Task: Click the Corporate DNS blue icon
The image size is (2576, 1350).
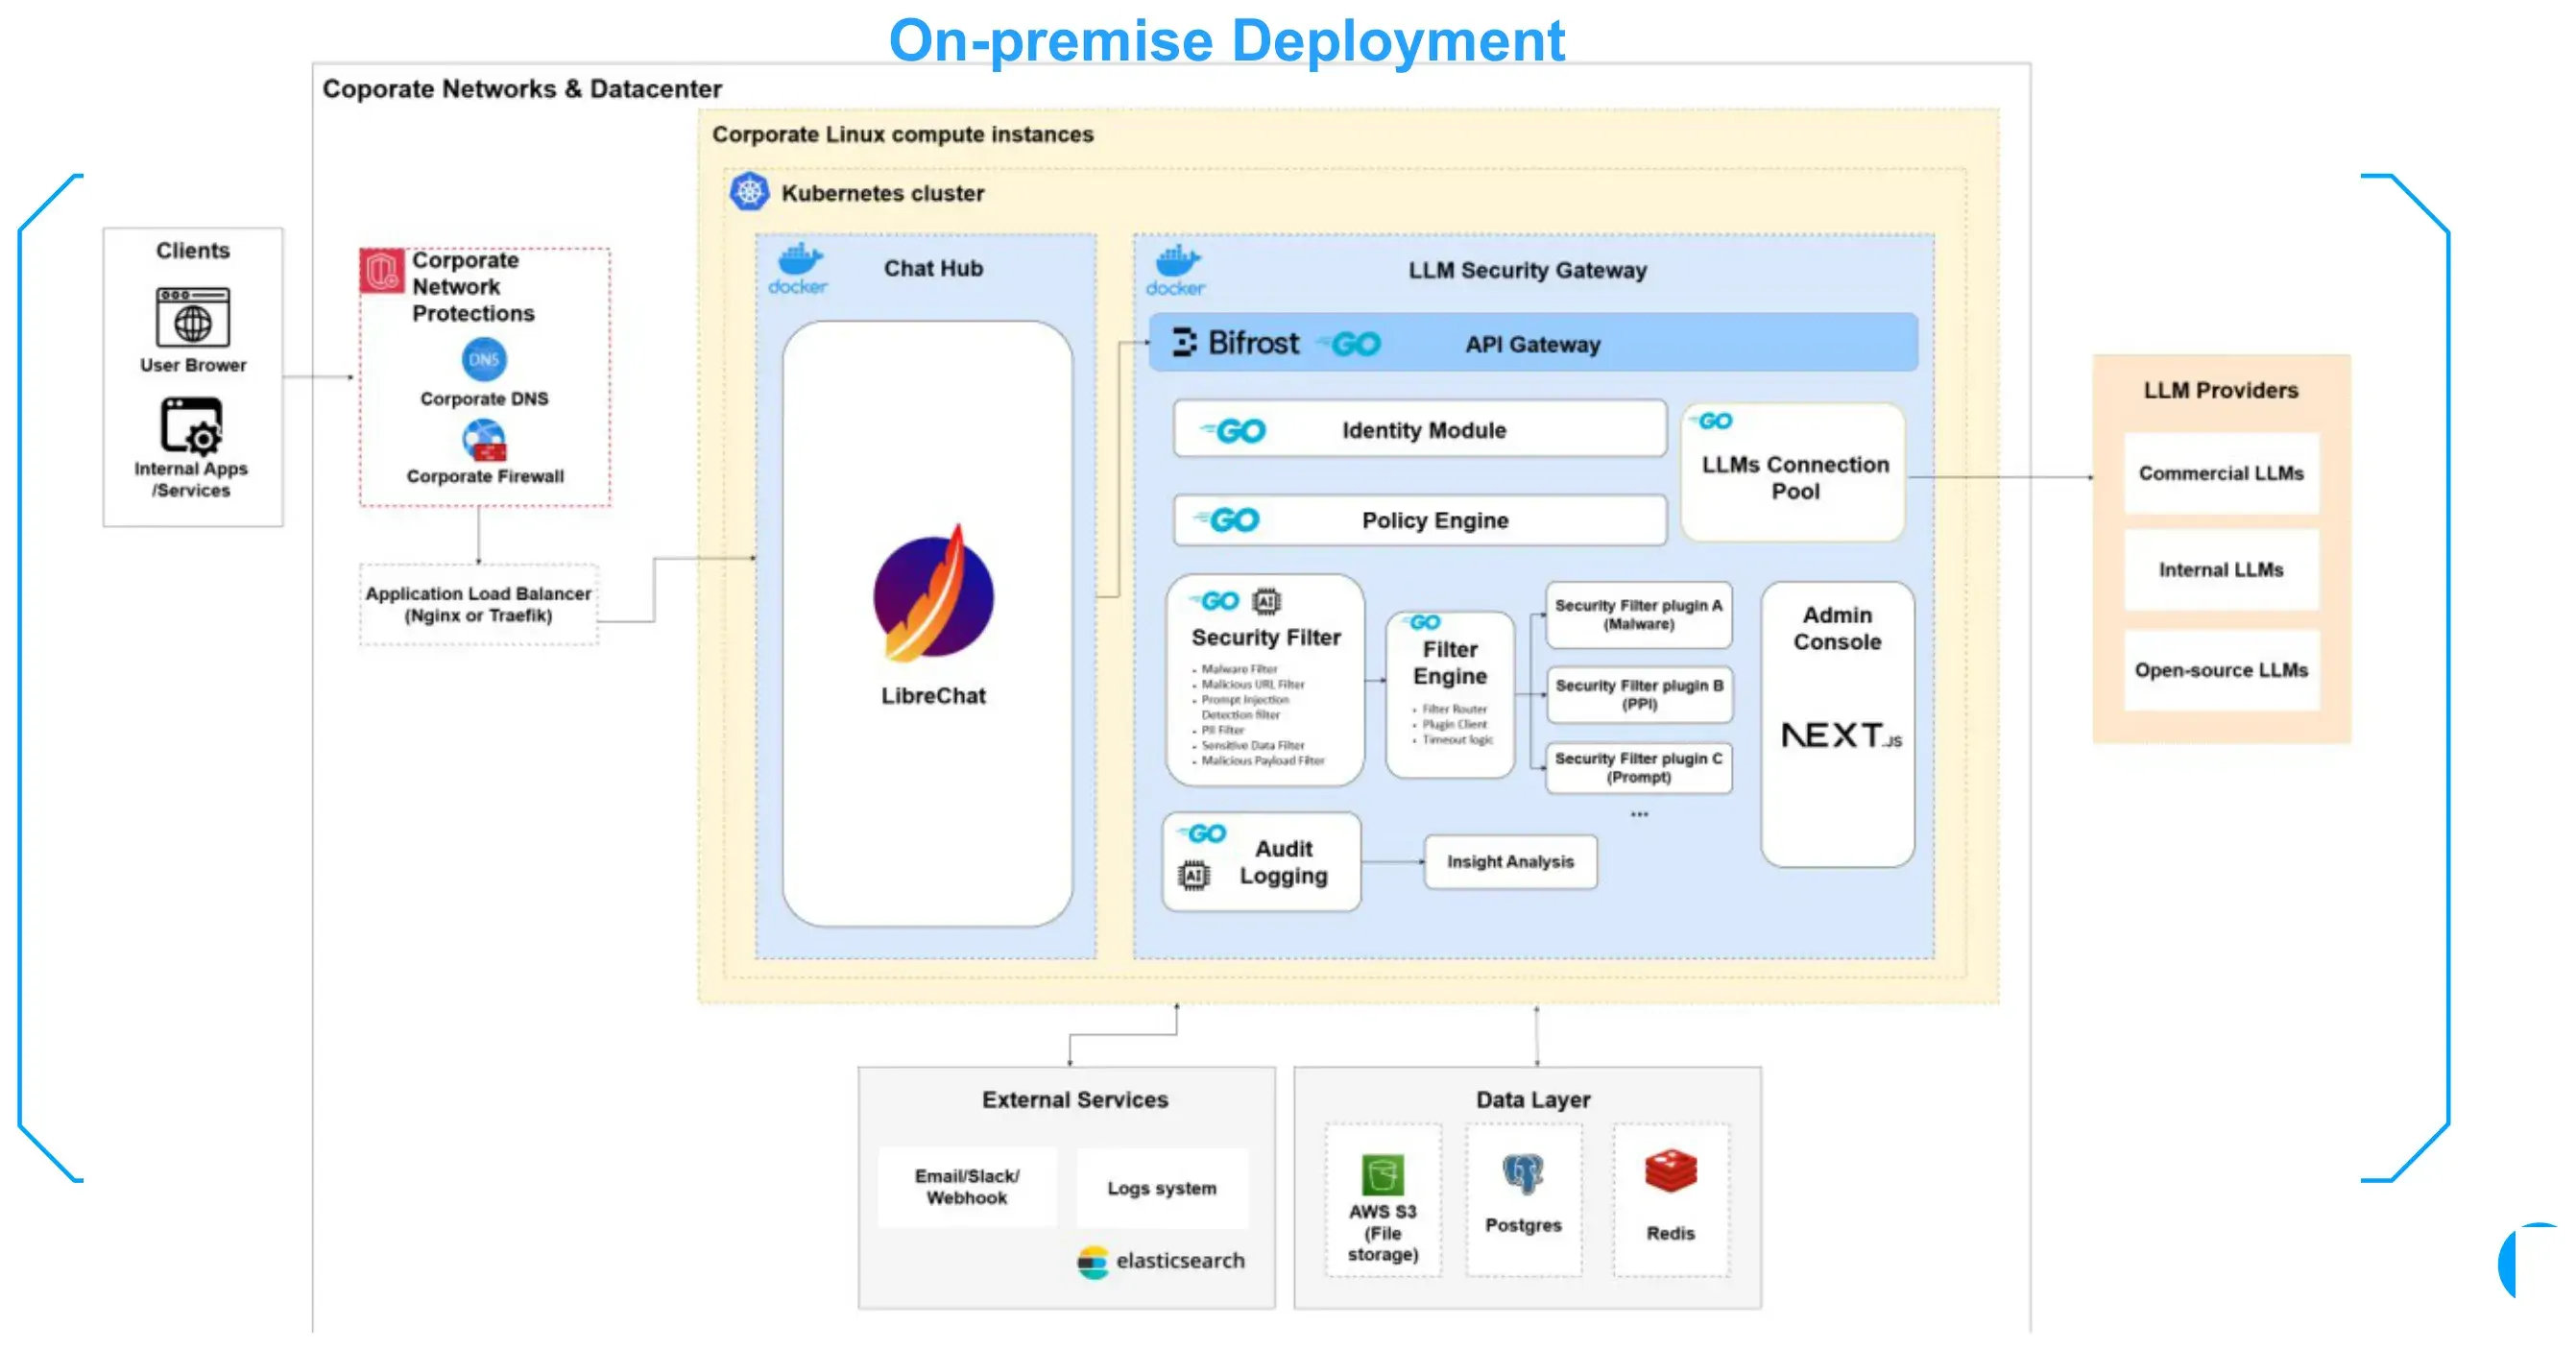Action: tap(484, 359)
